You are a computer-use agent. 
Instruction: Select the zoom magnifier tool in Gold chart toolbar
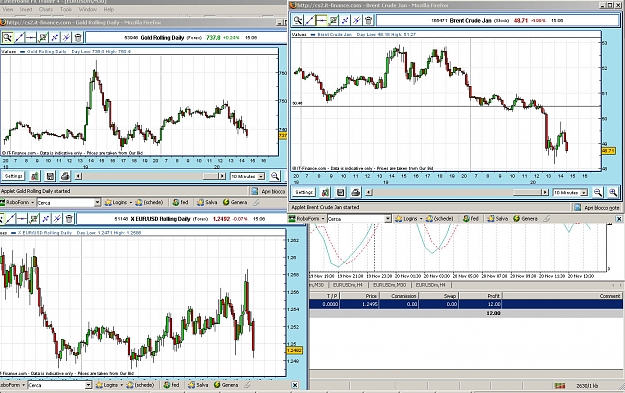click(x=7, y=38)
